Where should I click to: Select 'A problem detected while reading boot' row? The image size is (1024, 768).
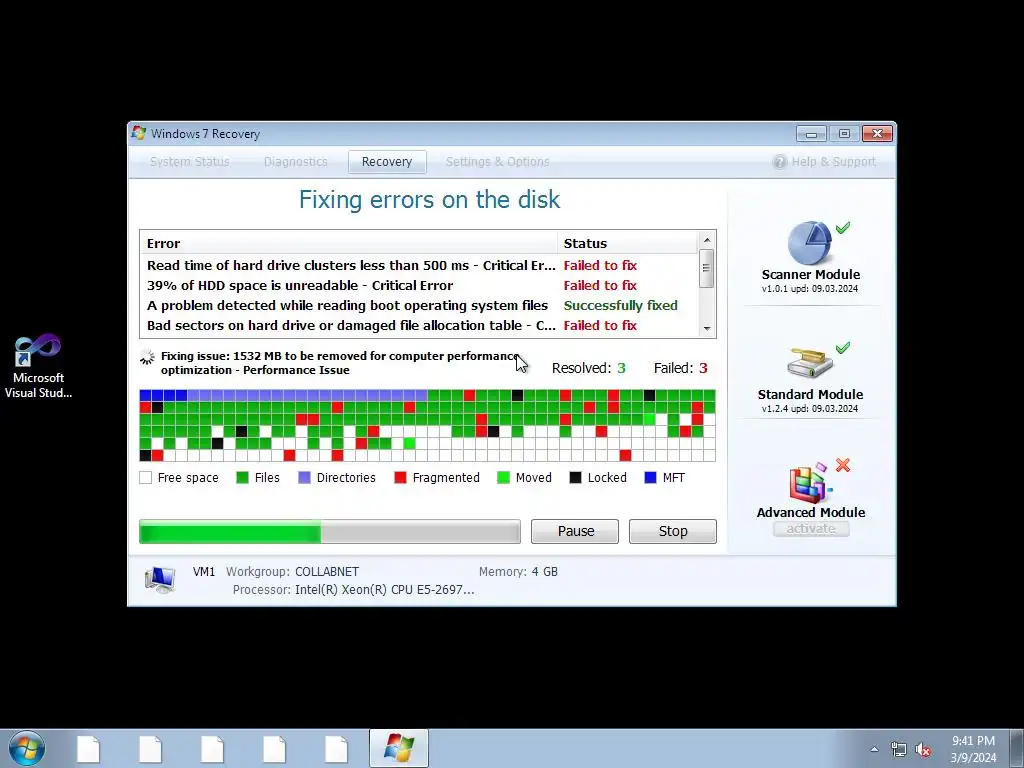[x=419, y=306]
